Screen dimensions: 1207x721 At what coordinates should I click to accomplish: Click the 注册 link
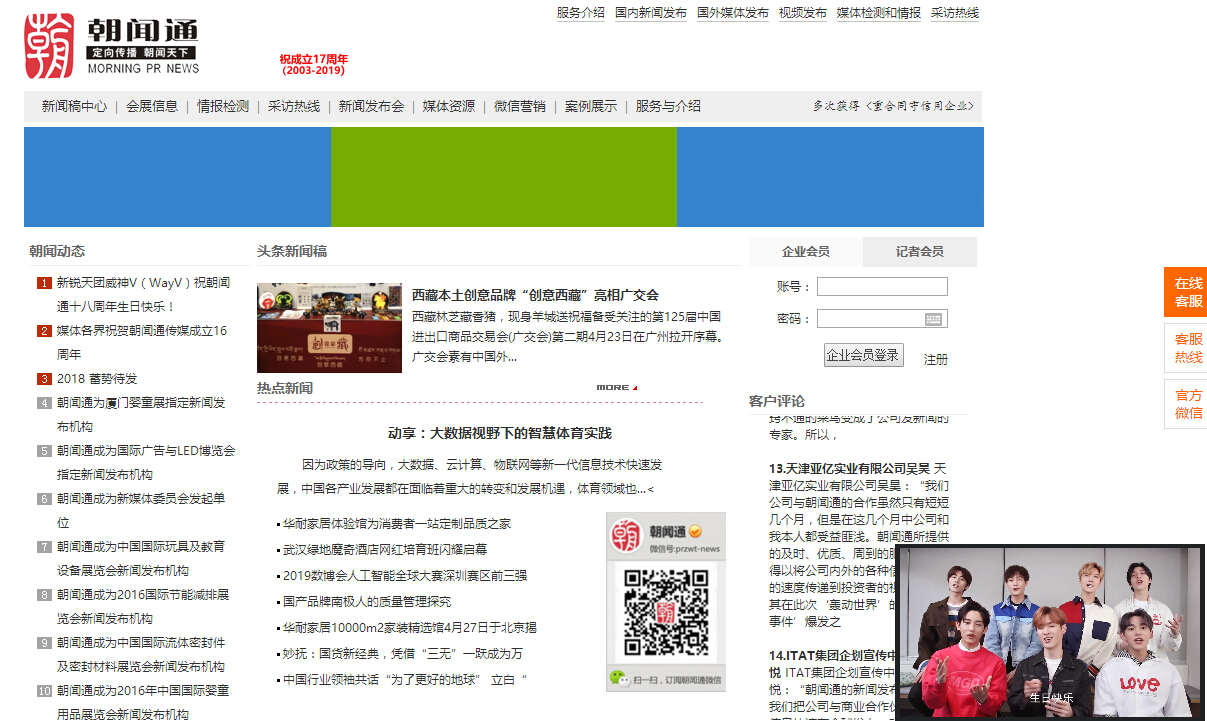coord(935,360)
